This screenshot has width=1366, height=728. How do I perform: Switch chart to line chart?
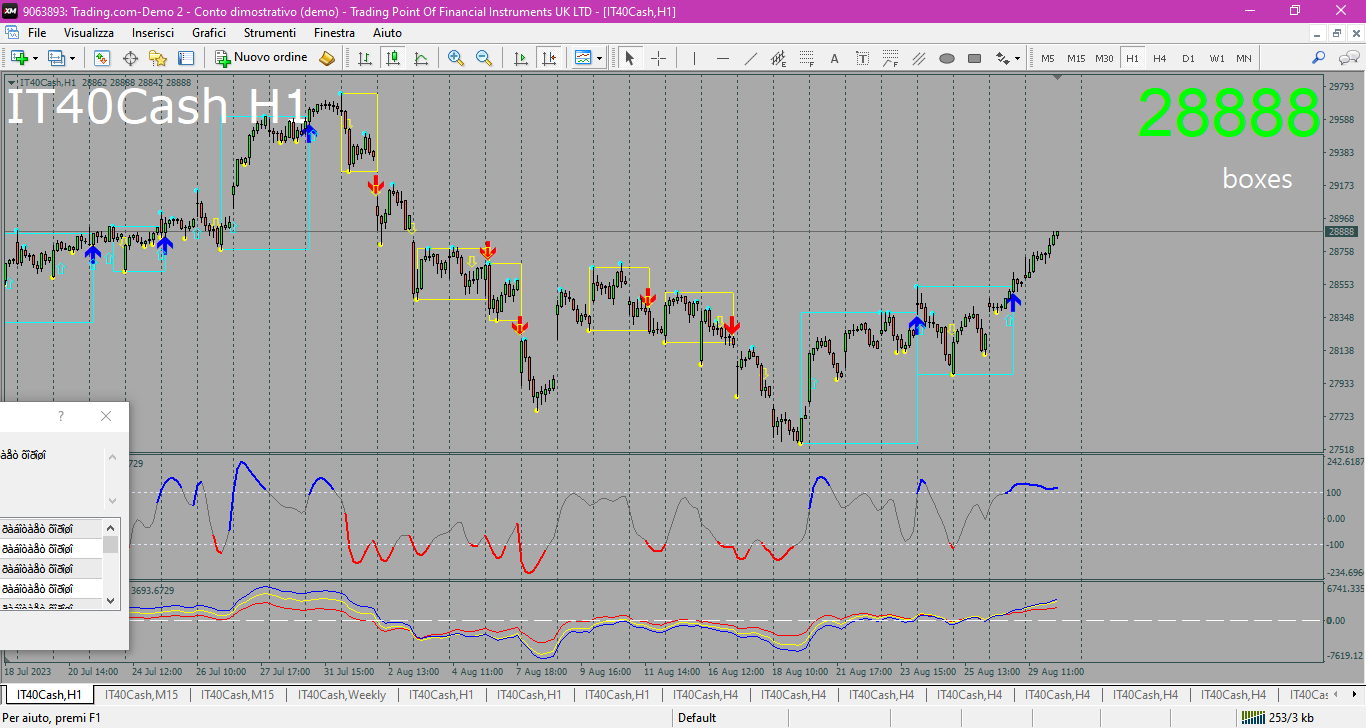(x=421, y=58)
